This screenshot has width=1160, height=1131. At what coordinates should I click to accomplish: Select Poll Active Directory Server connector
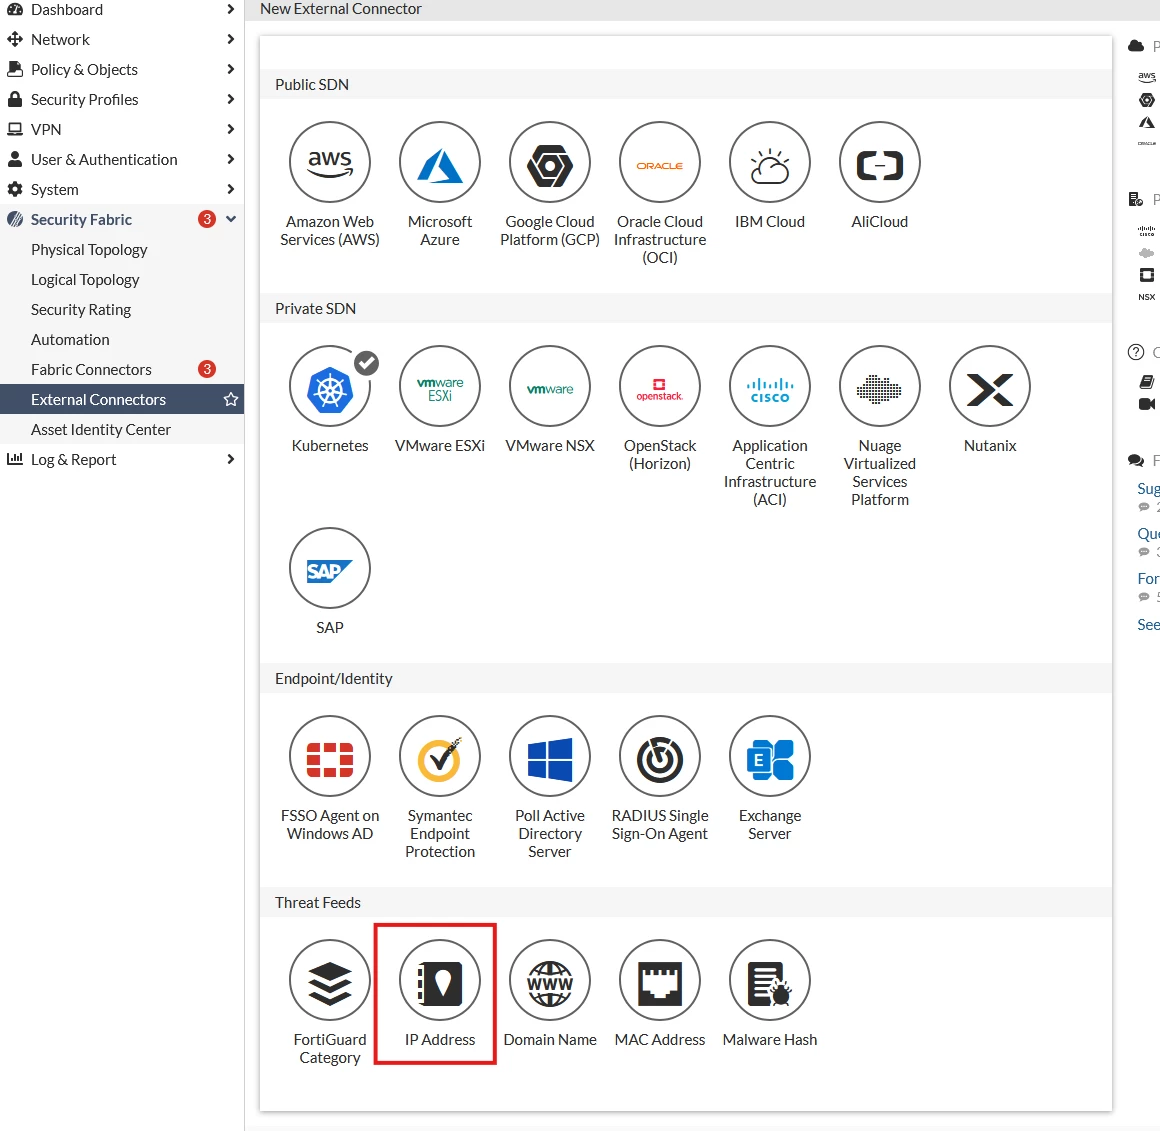550,756
